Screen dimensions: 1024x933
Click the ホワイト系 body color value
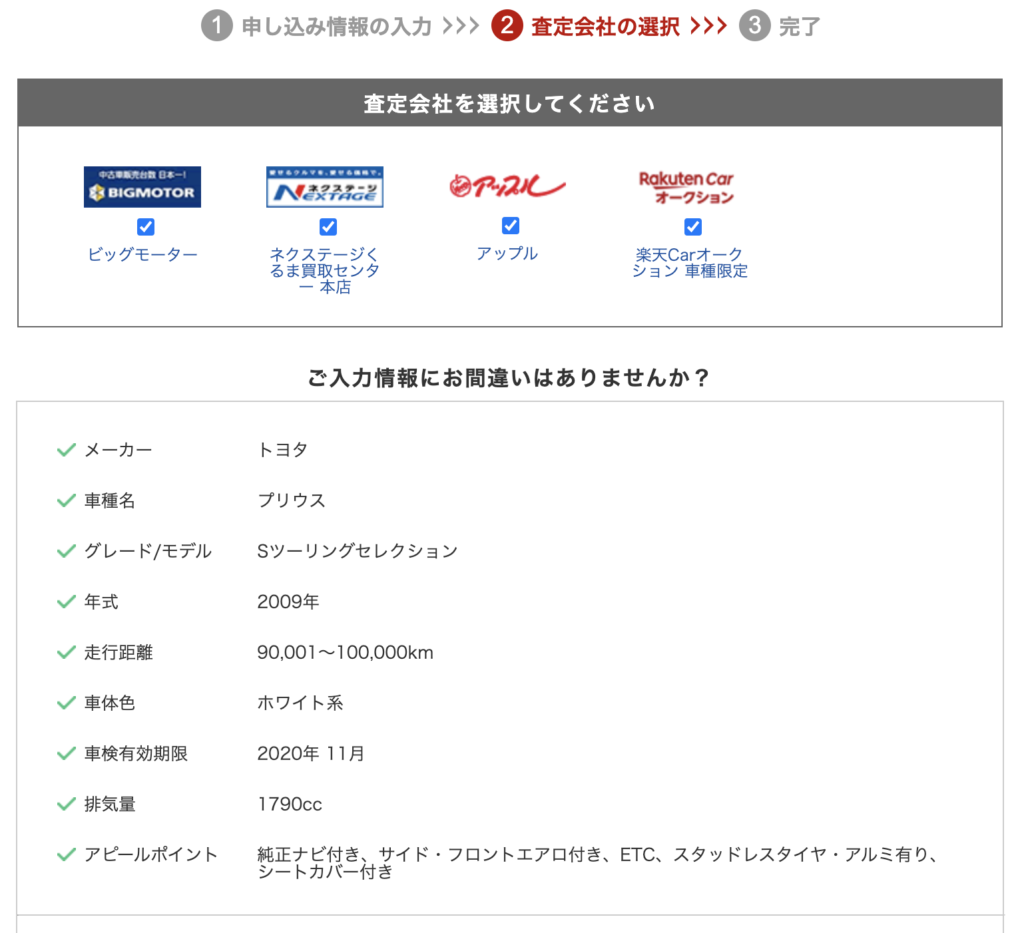coord(300,703)
